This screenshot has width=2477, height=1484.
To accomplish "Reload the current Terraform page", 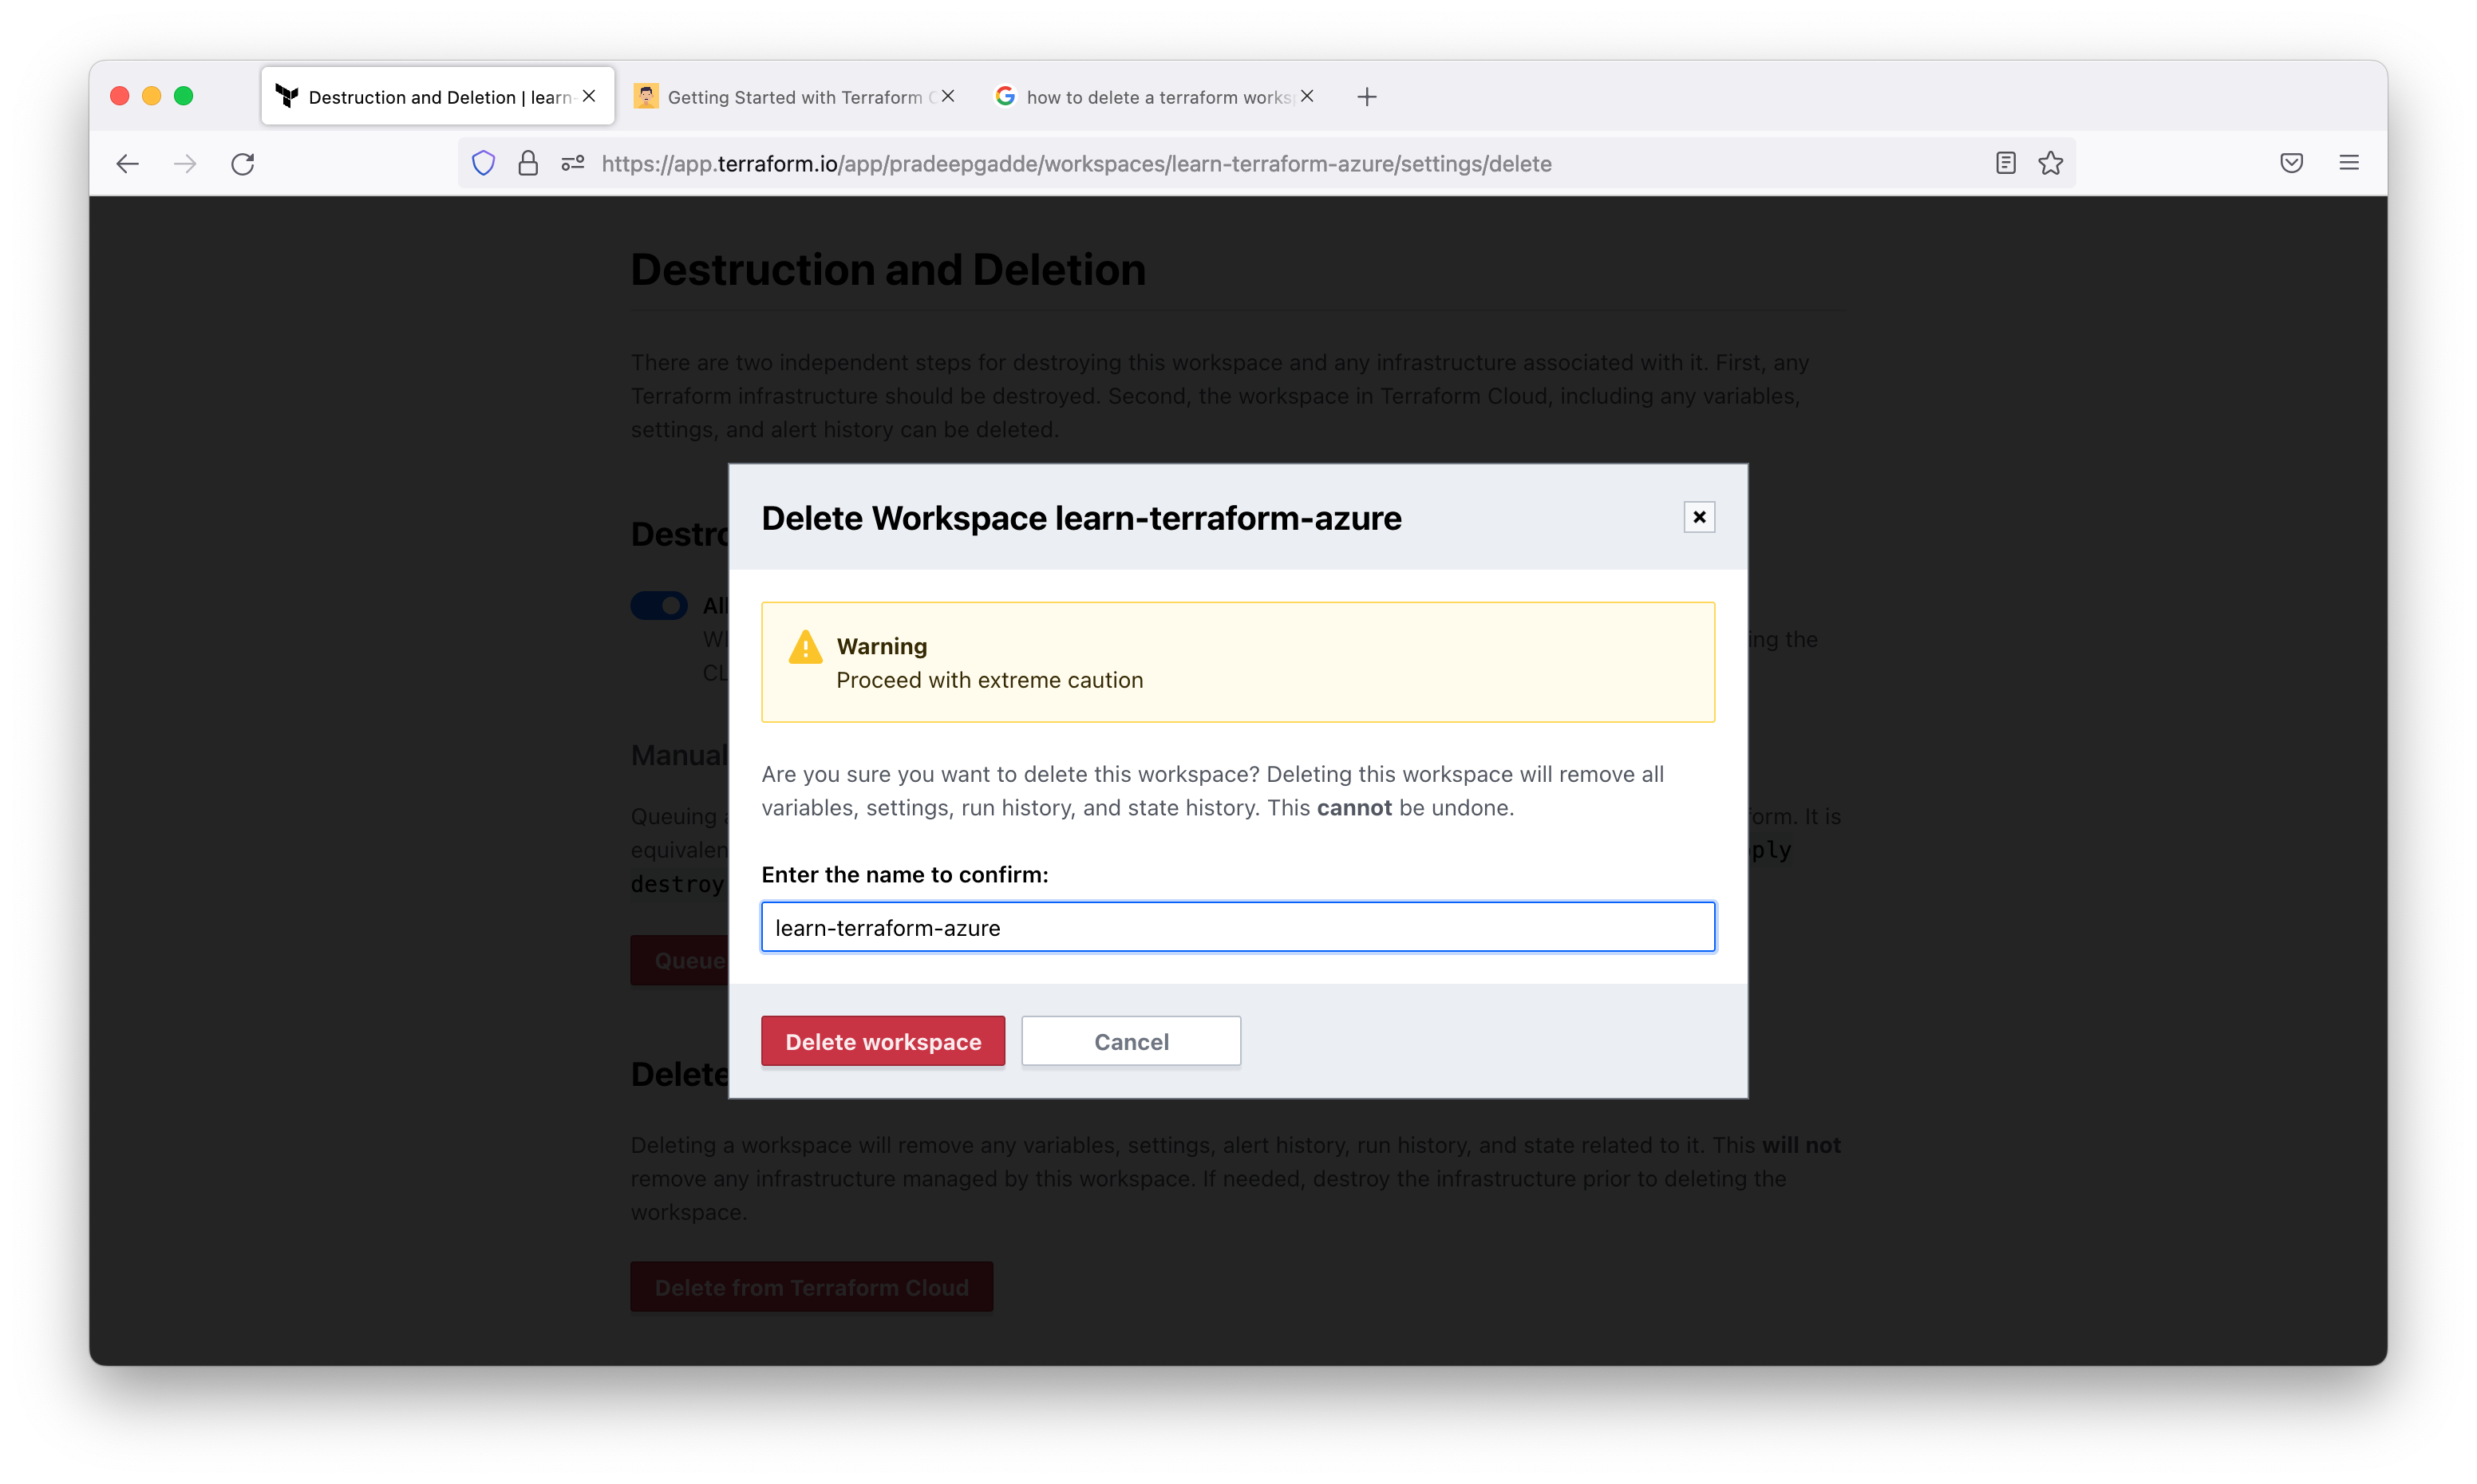I will tap(243, 163).
